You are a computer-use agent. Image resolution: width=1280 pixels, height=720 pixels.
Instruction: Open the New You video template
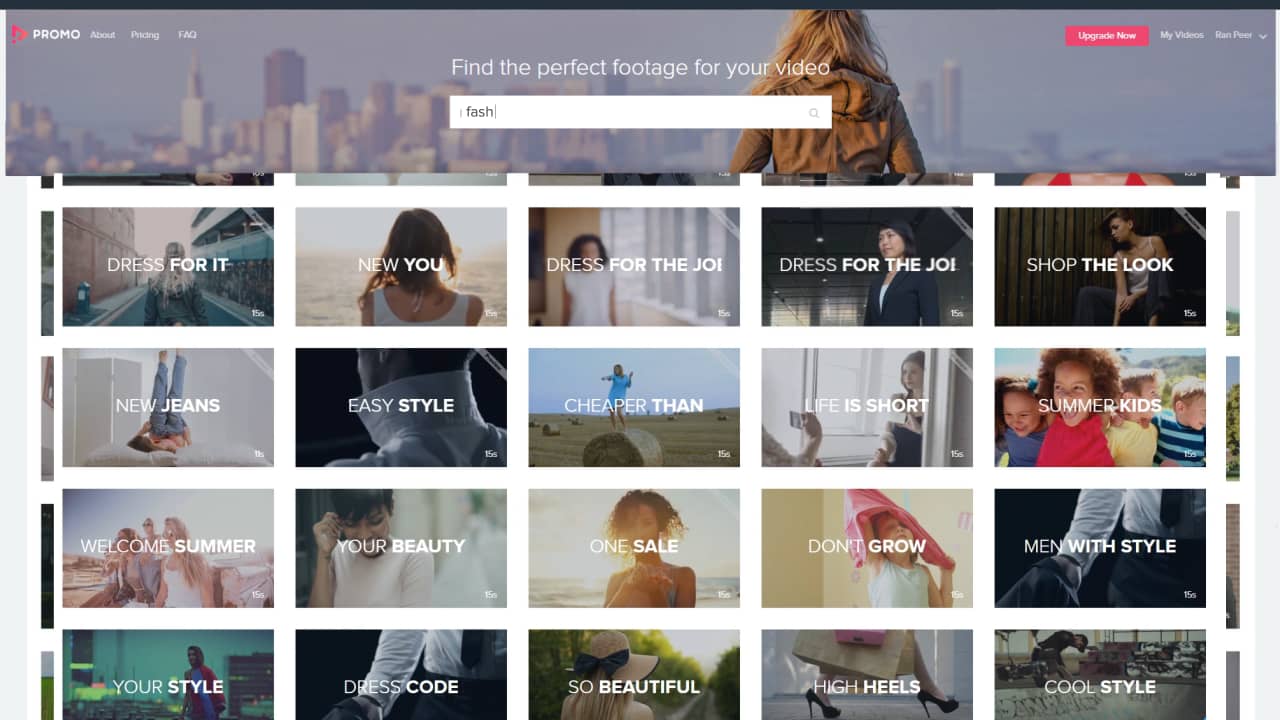click(x=401, y=267)
